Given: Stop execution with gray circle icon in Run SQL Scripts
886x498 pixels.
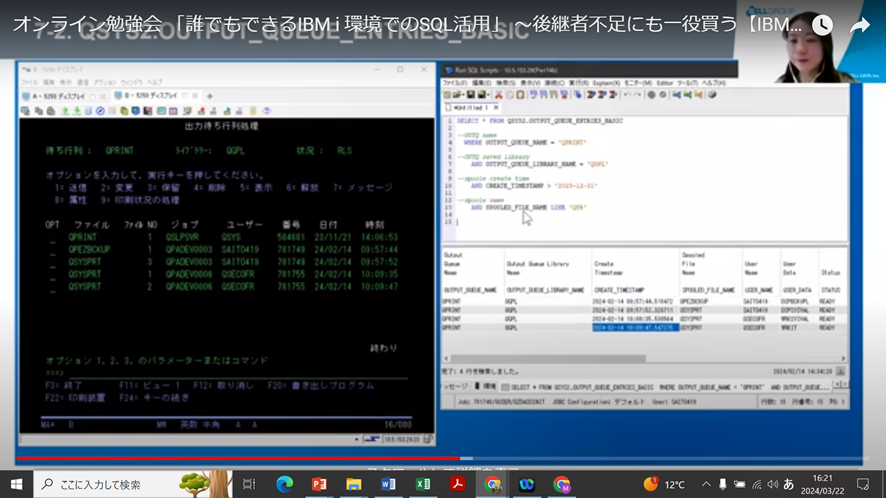Looking at the screenshot, I should [652, 95].
